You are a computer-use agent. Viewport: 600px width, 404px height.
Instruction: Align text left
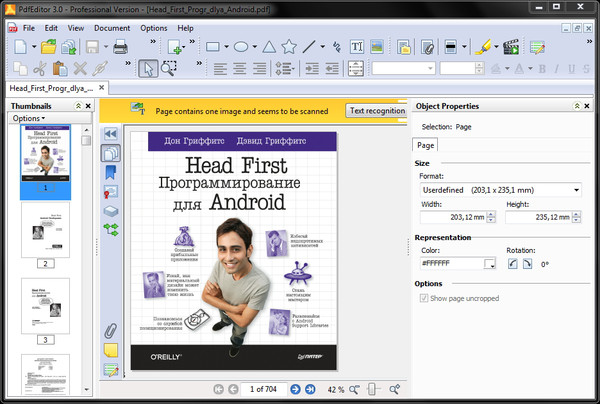click(220, 69)
